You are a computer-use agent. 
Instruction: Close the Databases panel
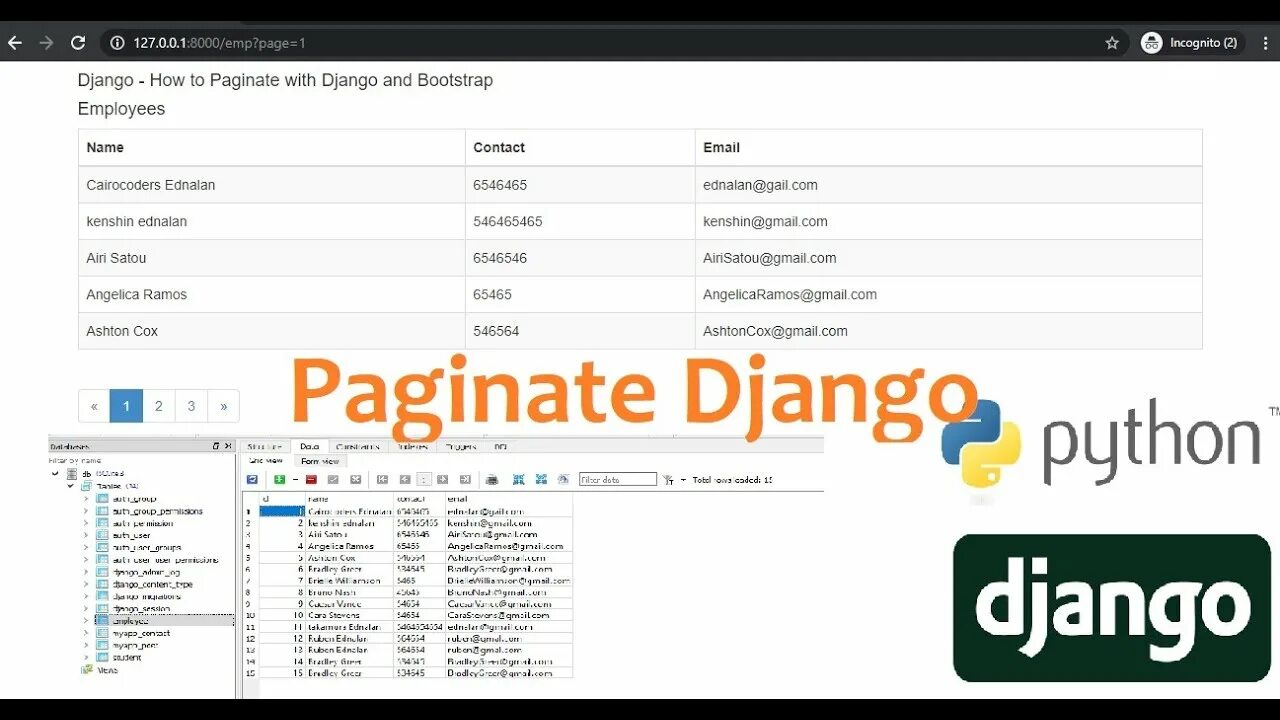(228, 446)
